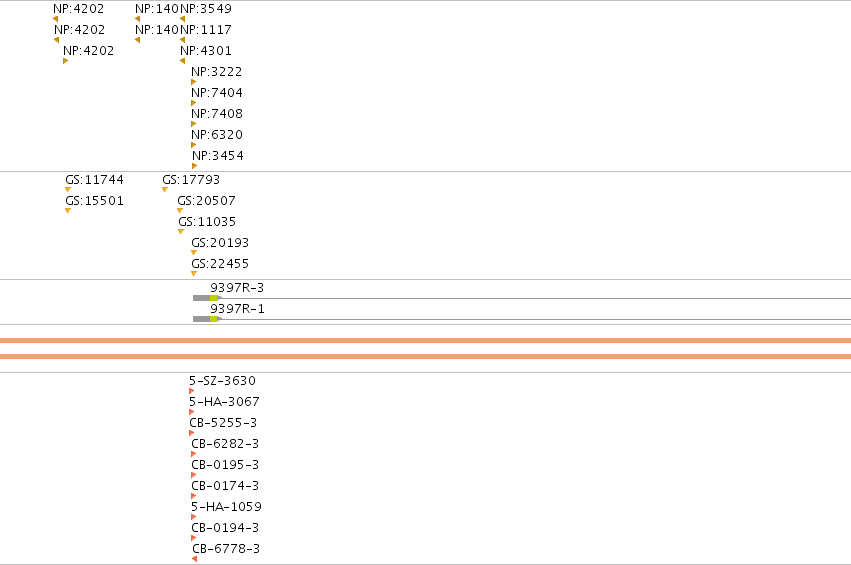Open the CB-0195-3 feature label

(225, 465)
